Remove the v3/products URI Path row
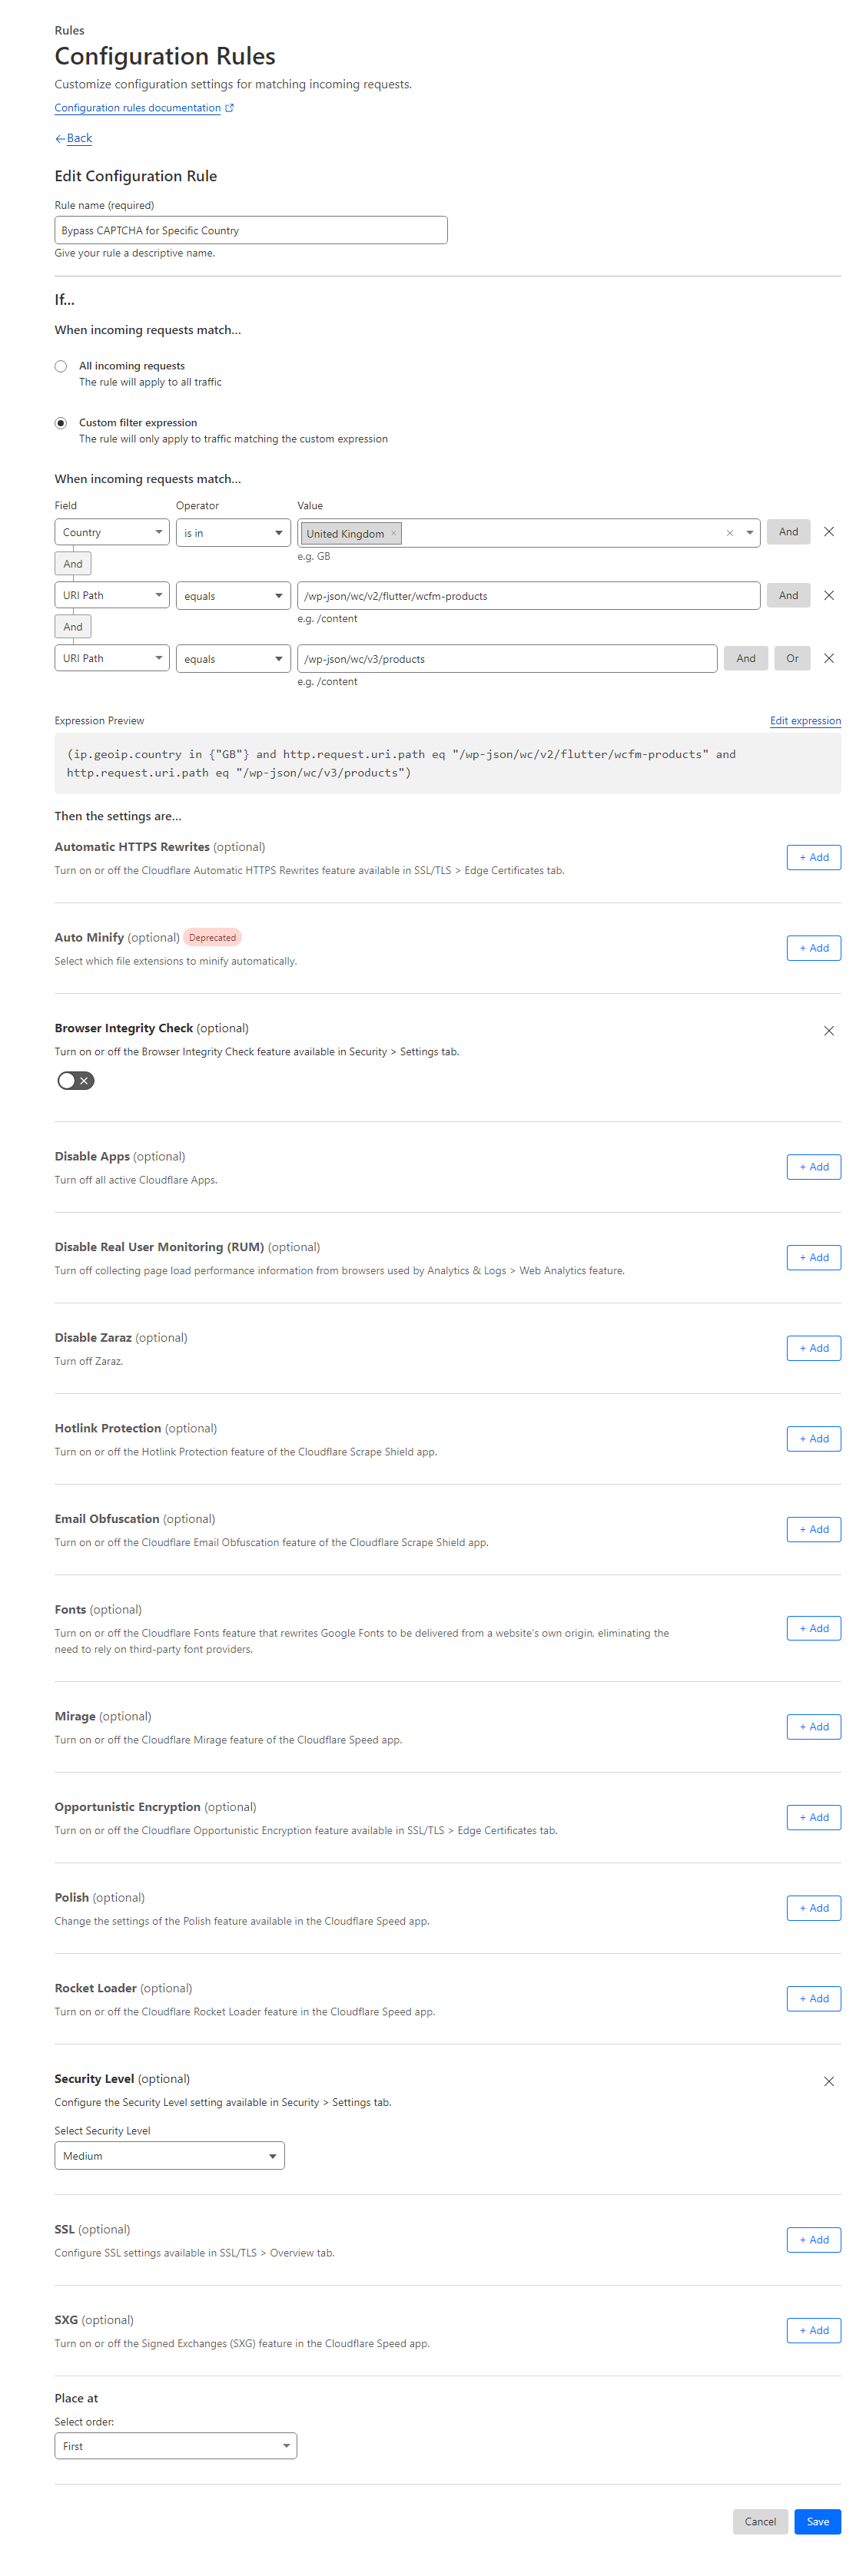Image resolution: width=866 pixels, height=2576 pixels. click(x=828, y=658)
